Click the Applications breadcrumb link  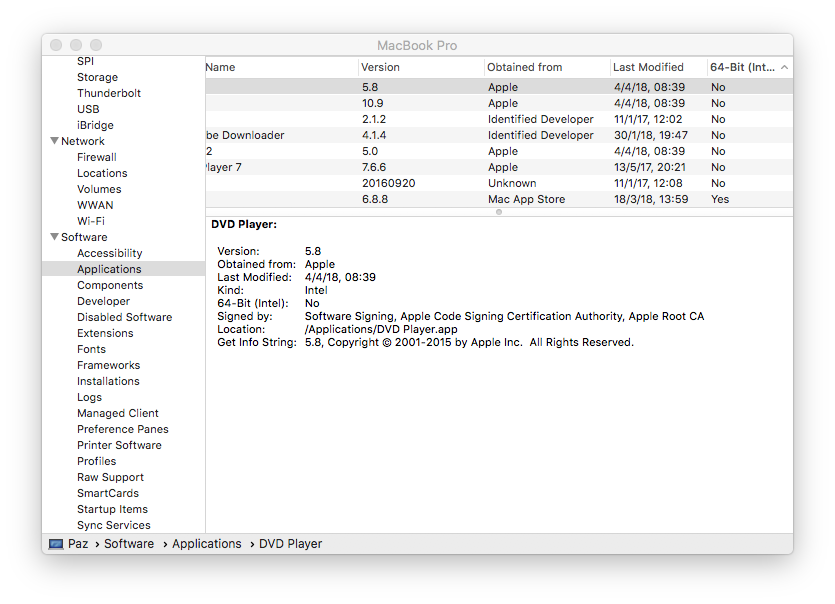[x=206, y=543]
